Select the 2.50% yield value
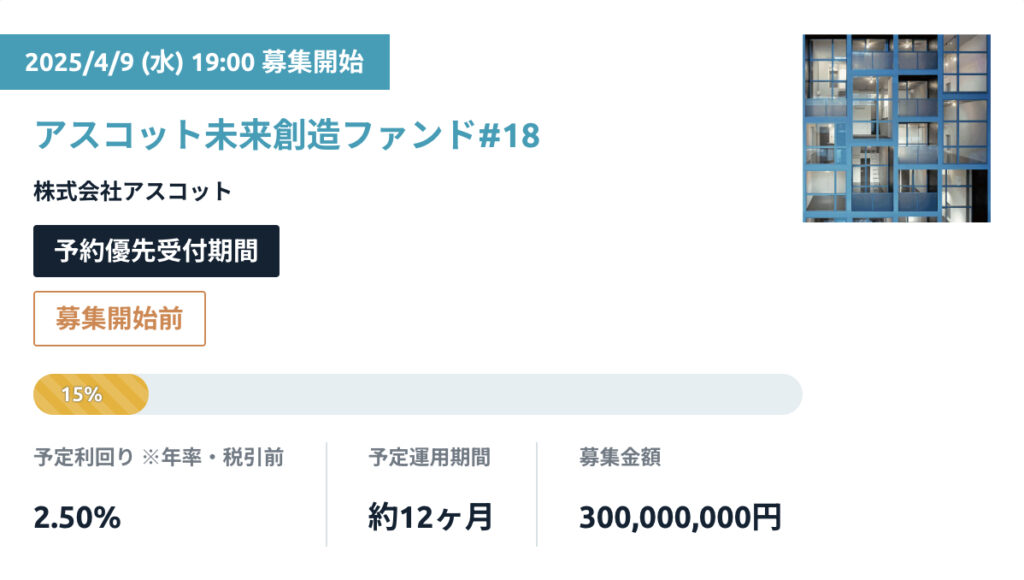The height and width of the screenshot is (580, 1024). [x=77, y=517]
